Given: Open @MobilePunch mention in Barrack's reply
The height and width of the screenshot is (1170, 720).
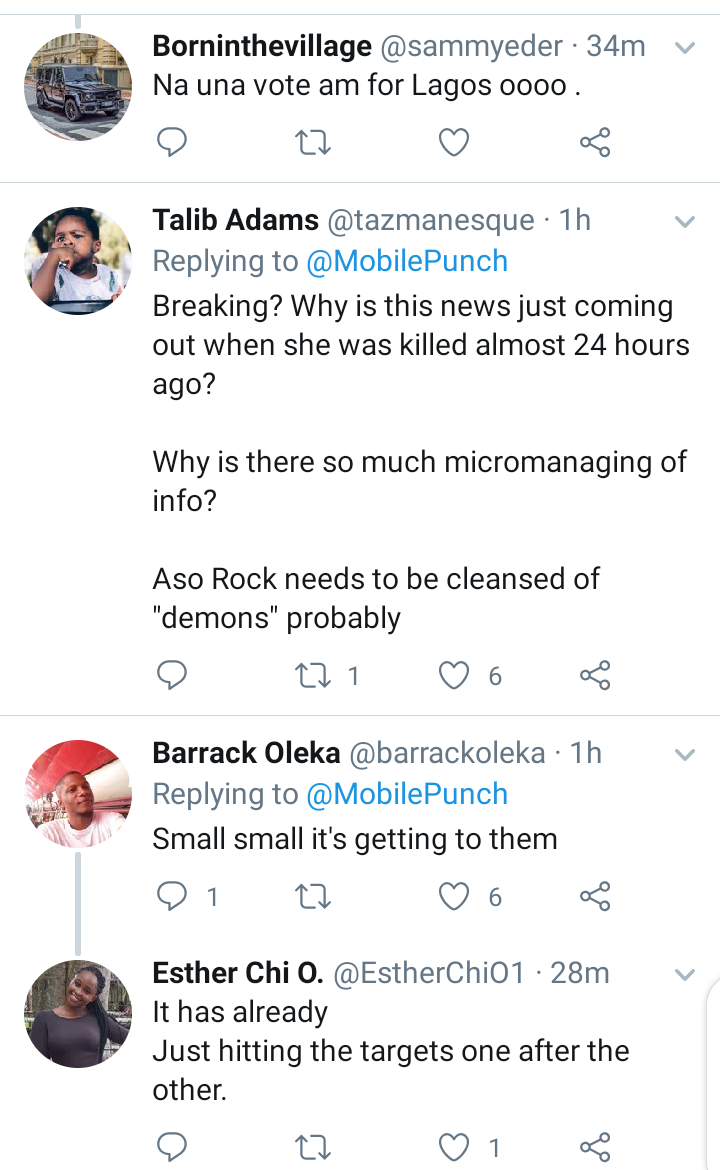Looking at the screenshot, I should pyautogui.click(x=407, y=794).
